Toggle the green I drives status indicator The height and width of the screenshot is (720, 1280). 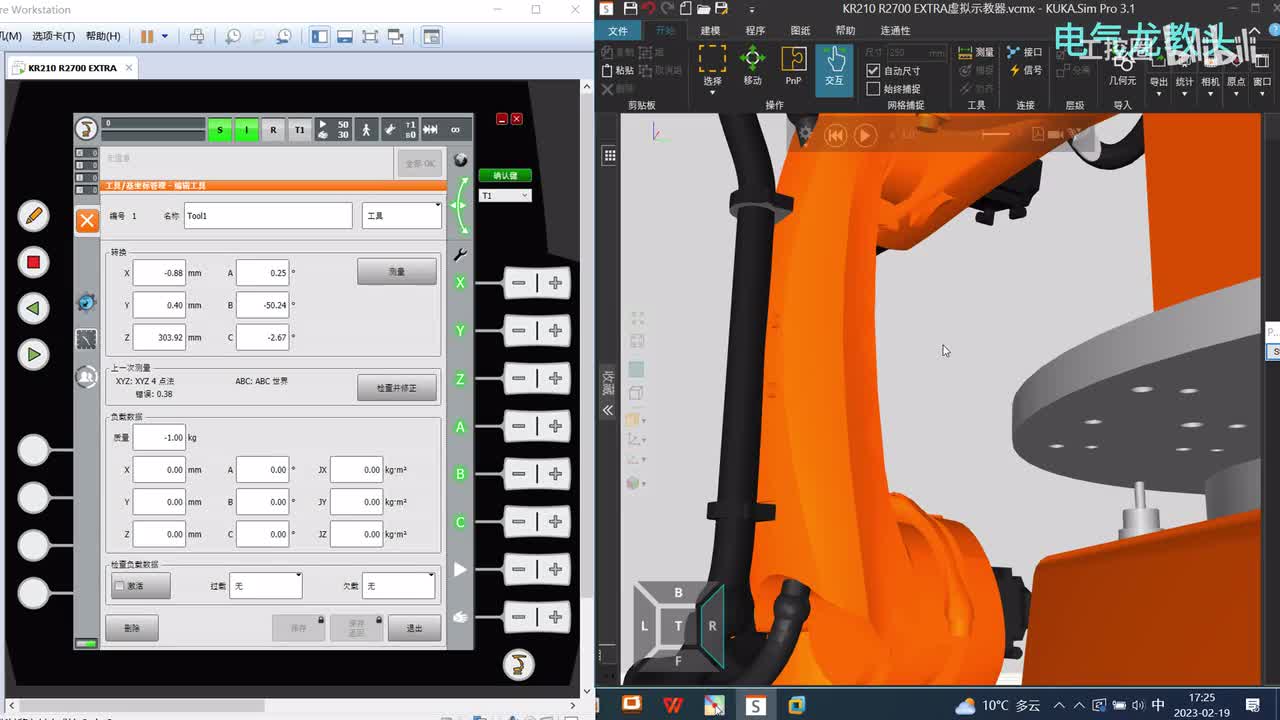(x=246, y=130)
